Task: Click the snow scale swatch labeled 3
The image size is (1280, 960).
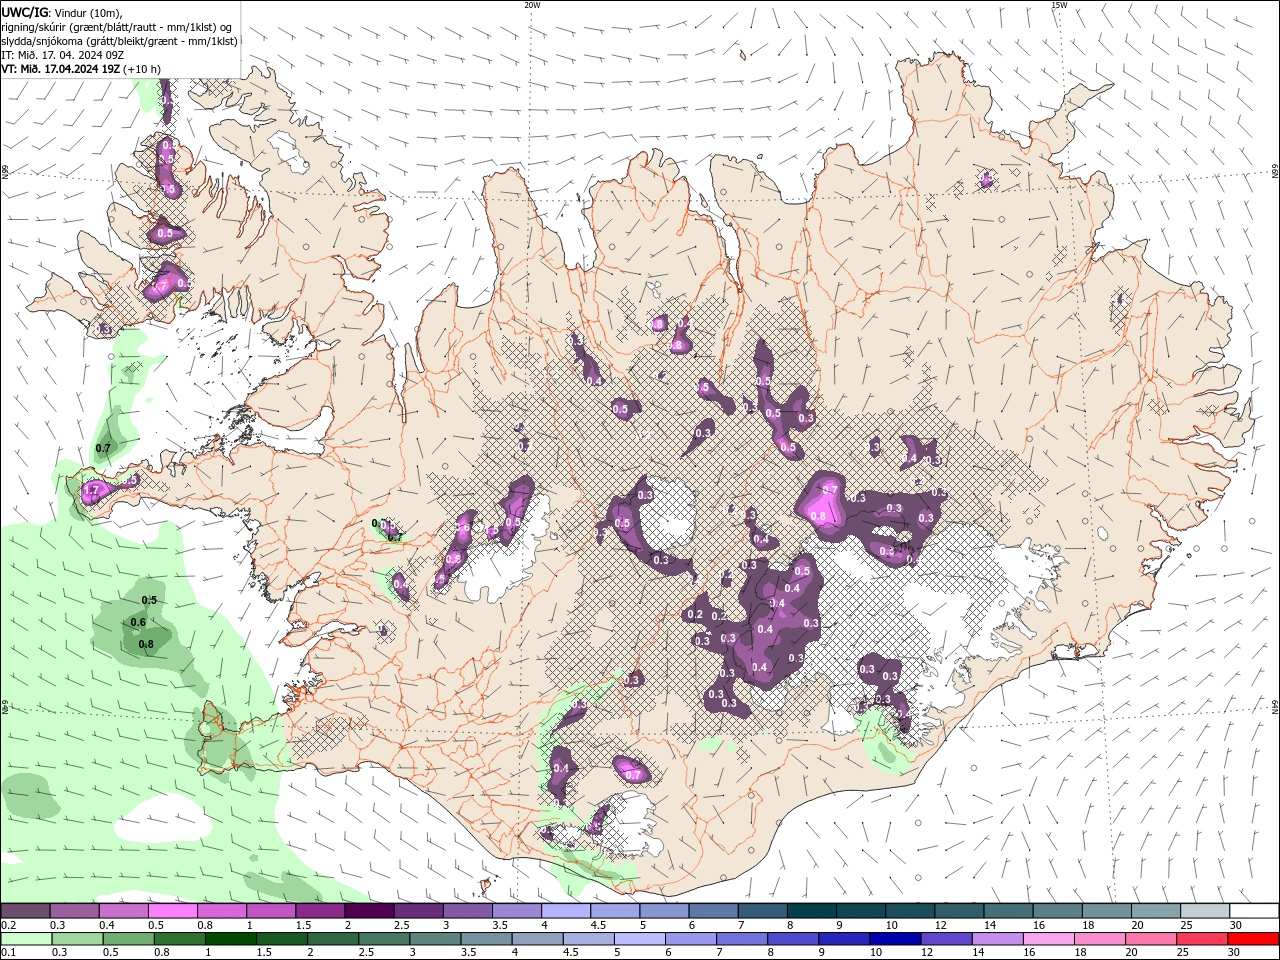Action: (467, 911)
